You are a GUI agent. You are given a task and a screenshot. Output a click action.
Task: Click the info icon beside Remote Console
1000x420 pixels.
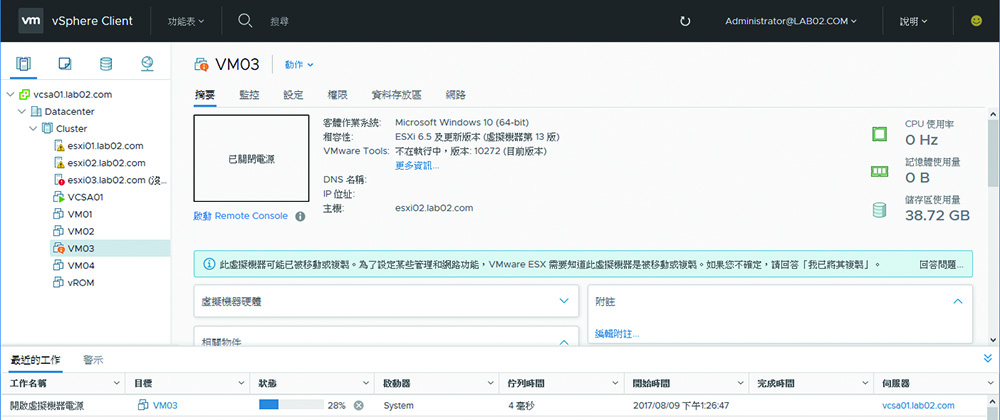coord(300,217)
